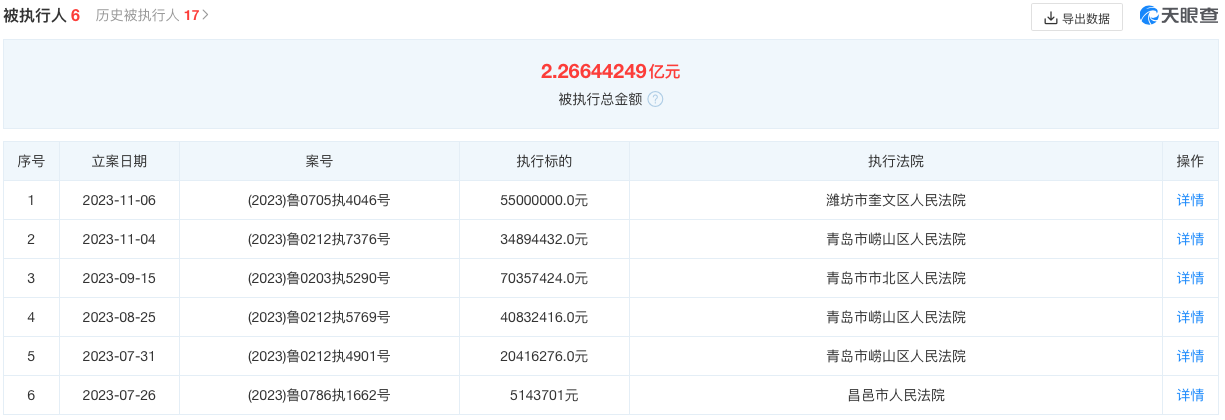This screenshot has height=420, width=1225.
Task: Click the 立案日期 column header
Action: point(119,161)
